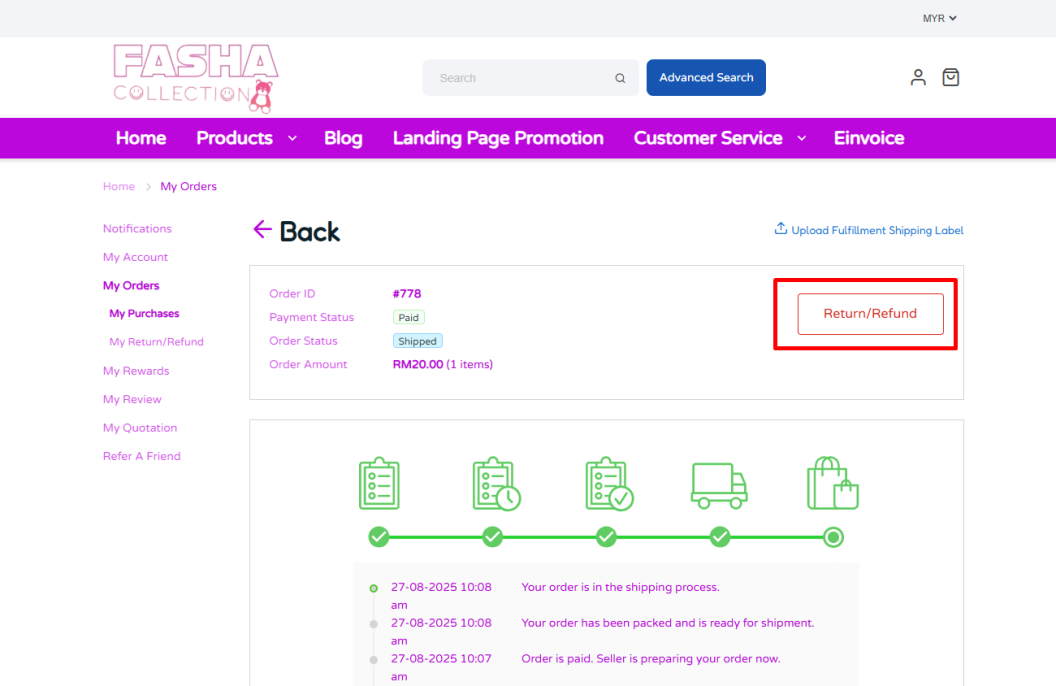Expand the Products menu chevron
Image resolution: width=1056 pixels, height=686 pixels.
click(x=292, y=138)
